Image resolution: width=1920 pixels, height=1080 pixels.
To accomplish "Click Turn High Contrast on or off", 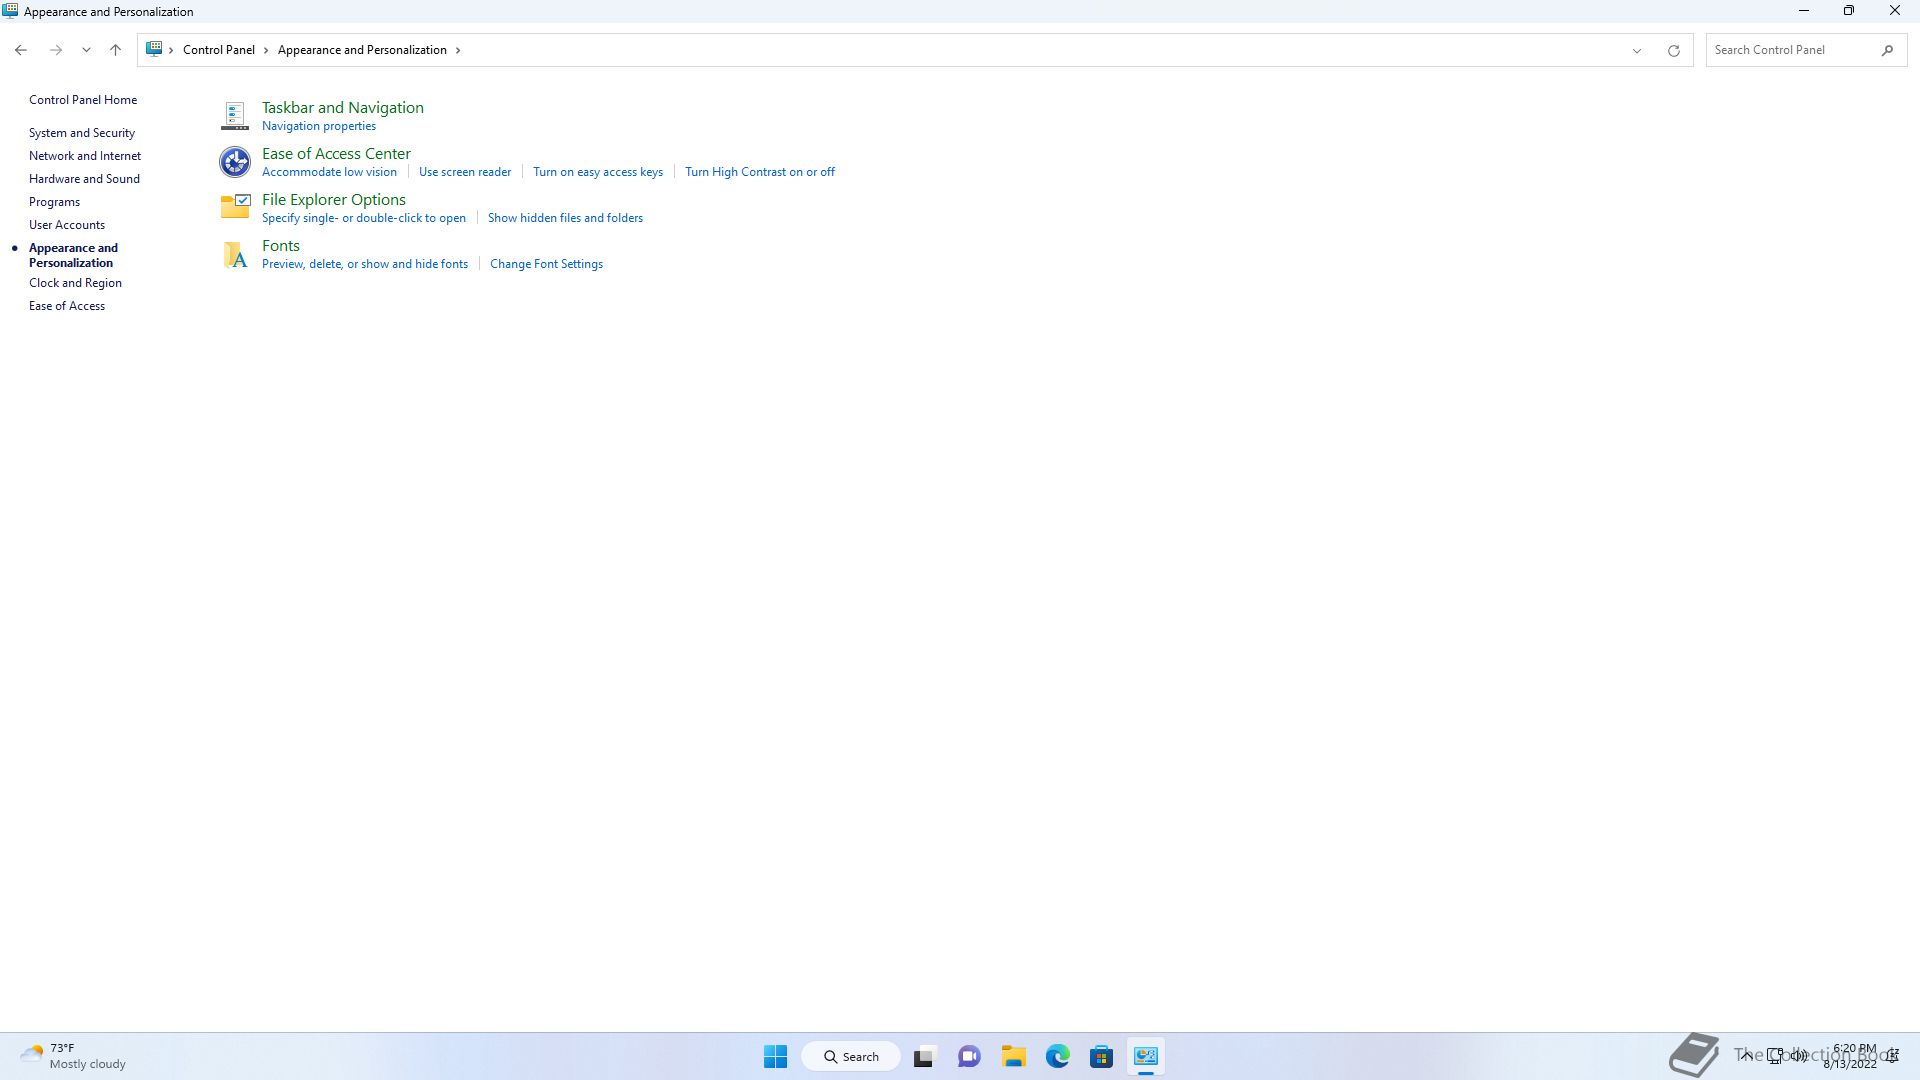I will pos(759,172).
